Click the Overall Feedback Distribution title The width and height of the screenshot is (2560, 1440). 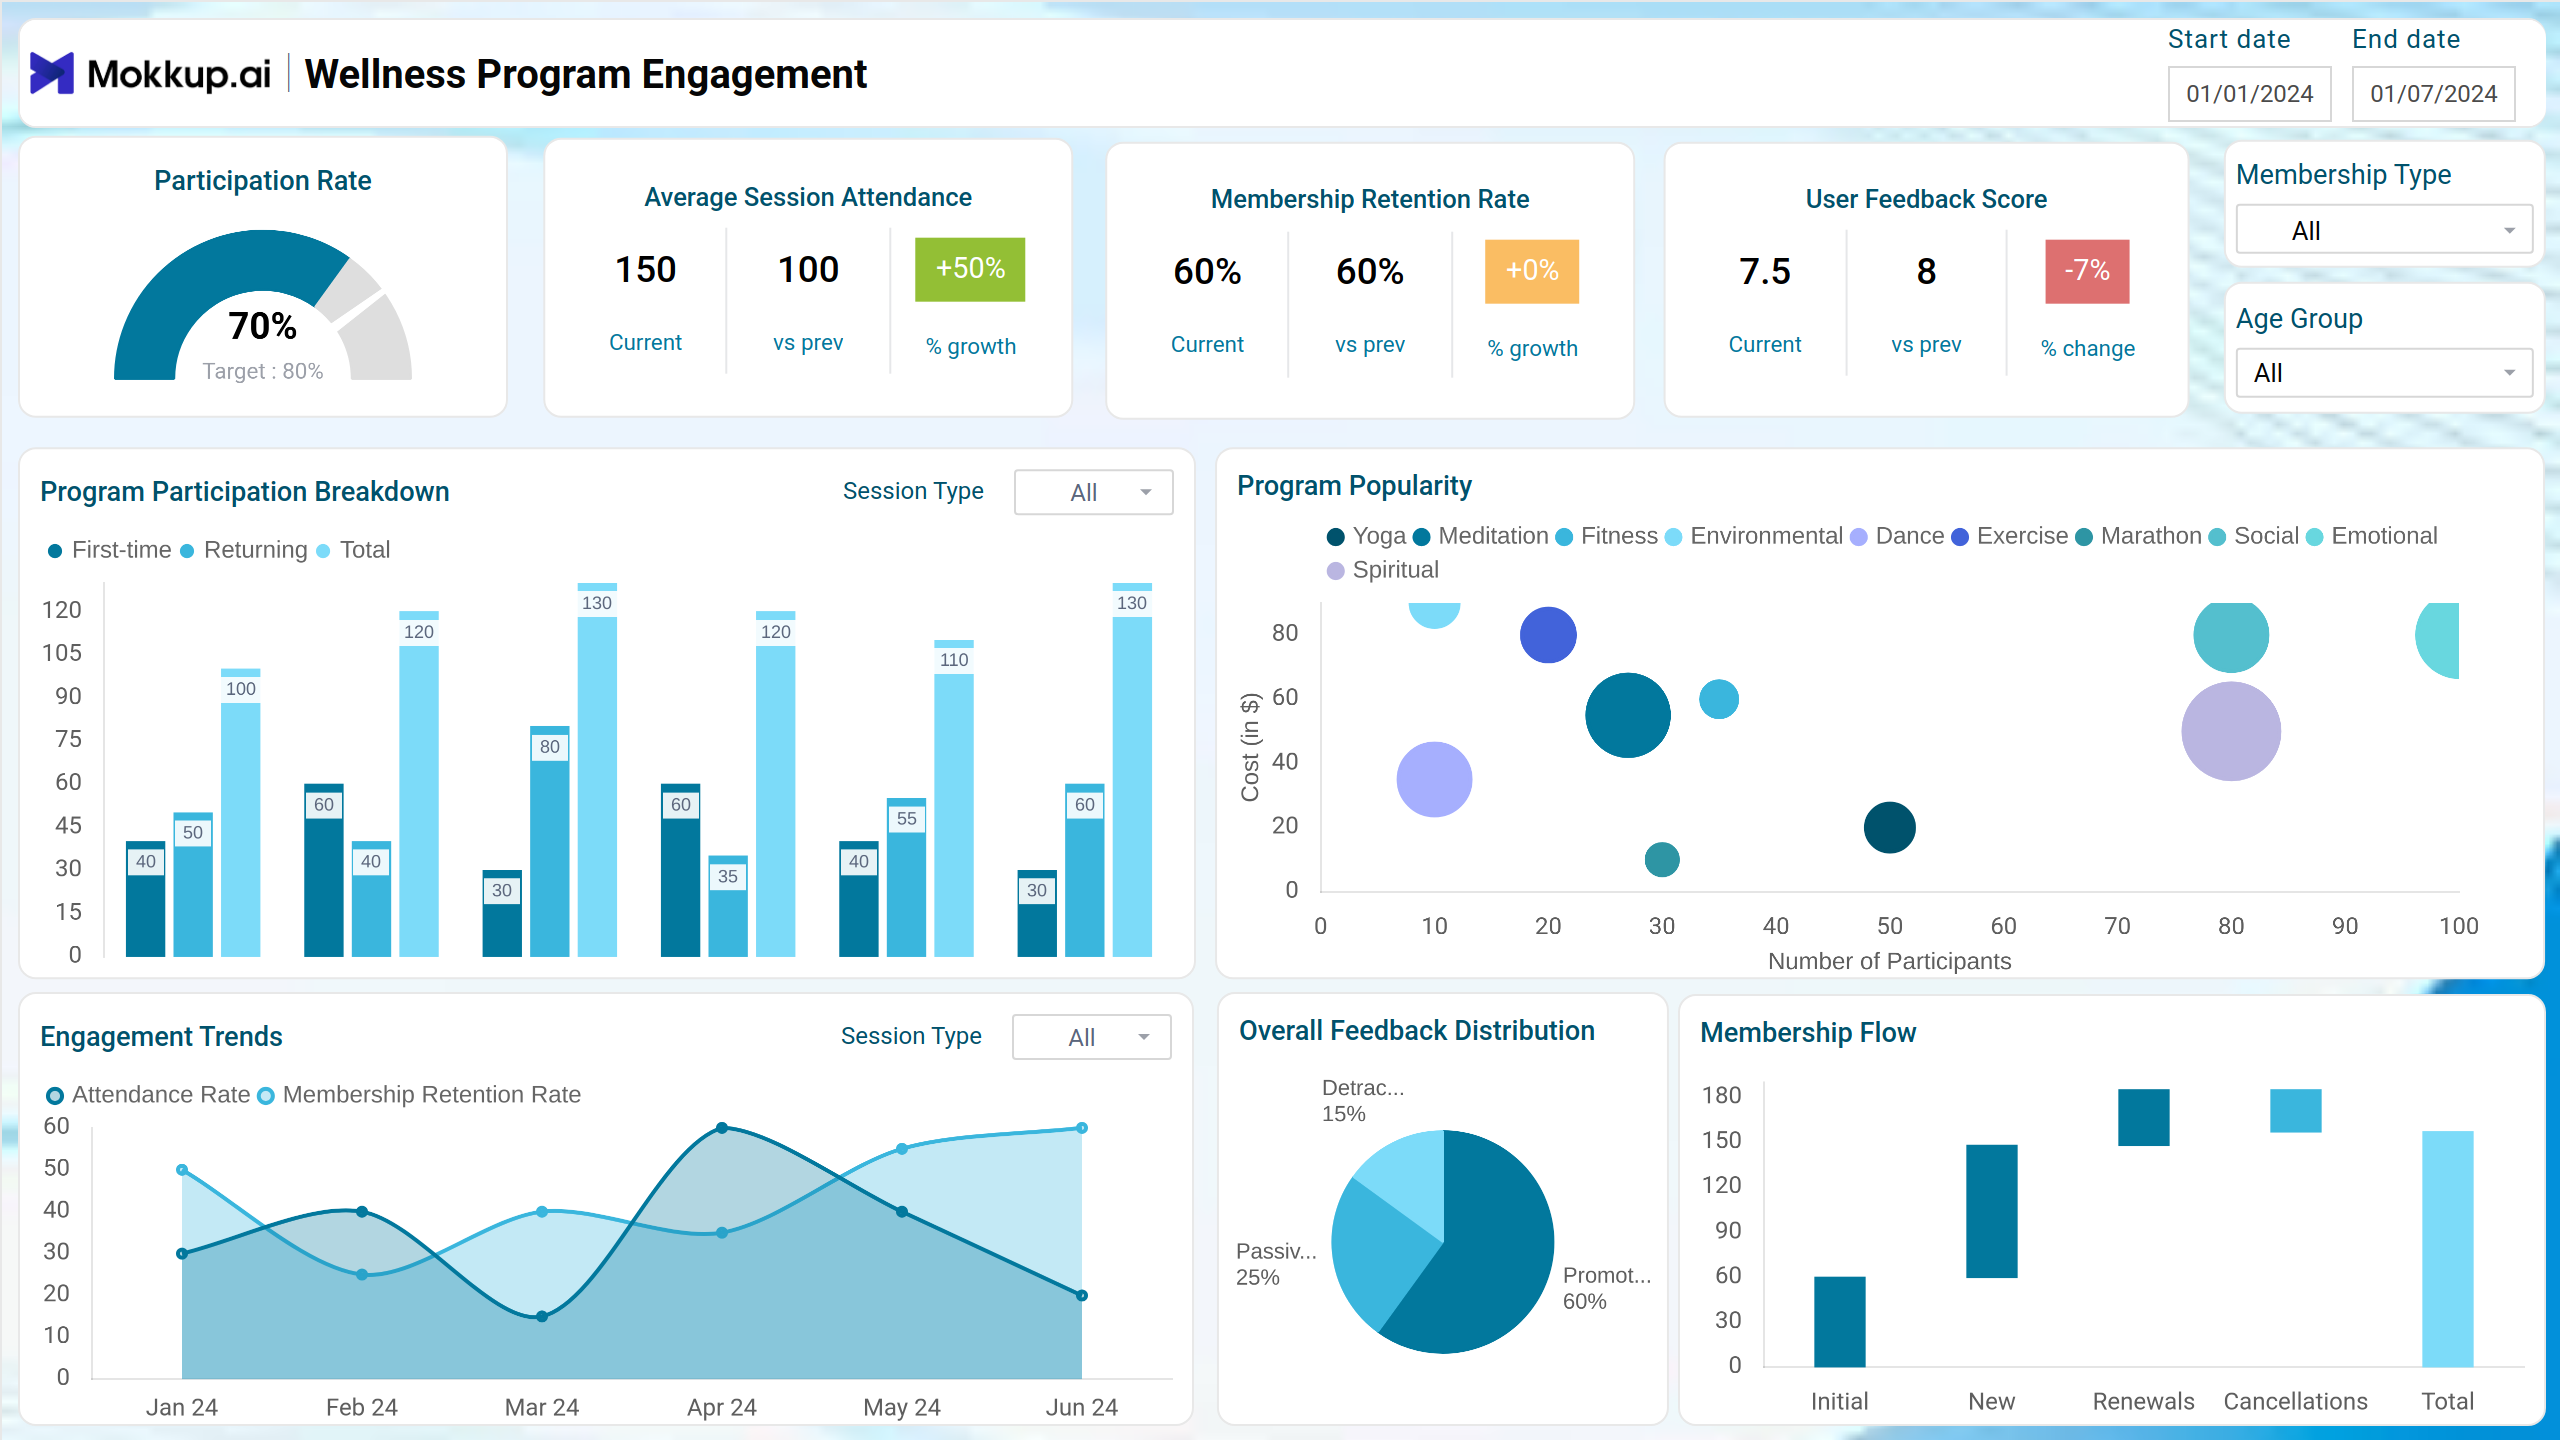tap(1417, 1031)
